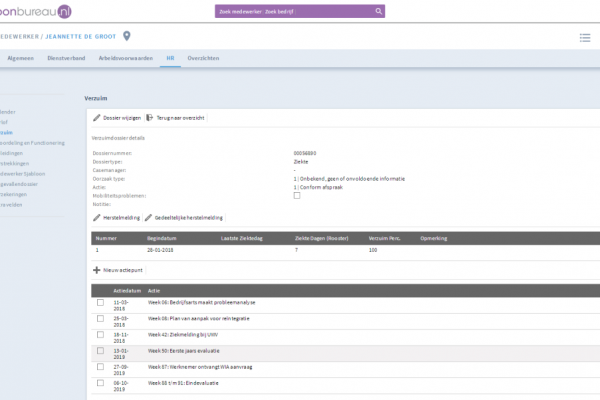600x400 pixels.
Task: Select sickness record row number 1
Action: pos(97,251)
